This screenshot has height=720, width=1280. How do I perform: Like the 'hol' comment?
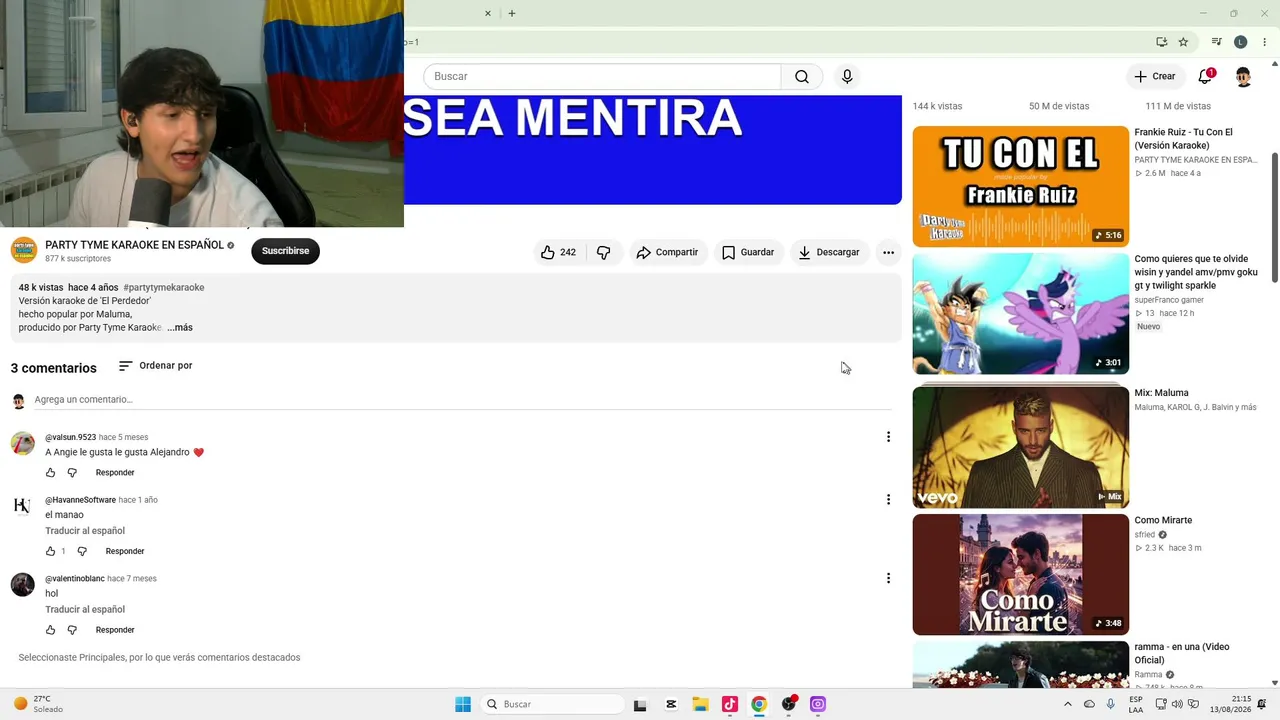51,630
